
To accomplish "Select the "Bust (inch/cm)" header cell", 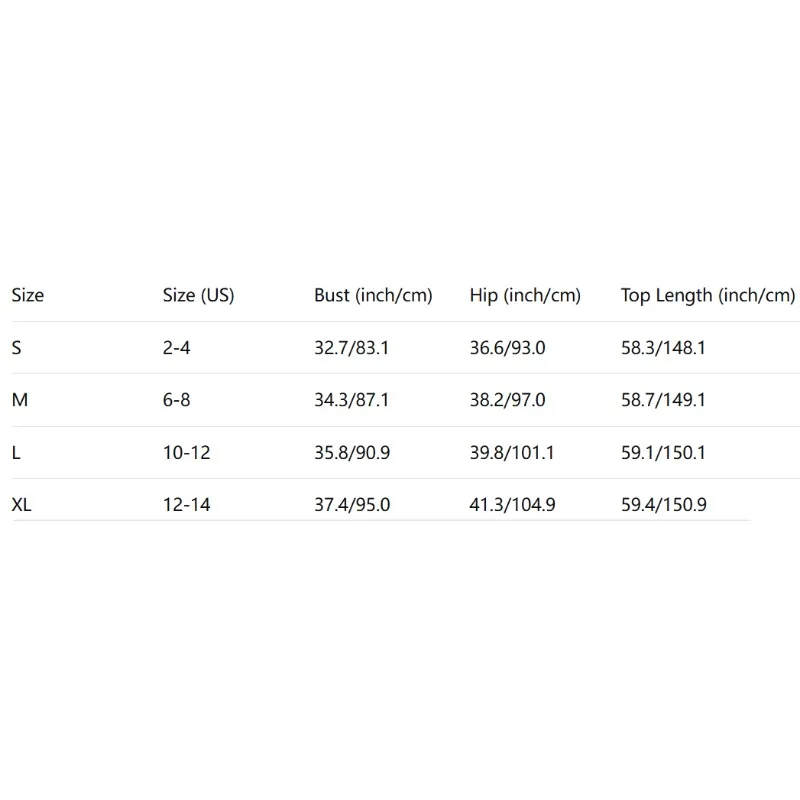I will click(373, 296).
